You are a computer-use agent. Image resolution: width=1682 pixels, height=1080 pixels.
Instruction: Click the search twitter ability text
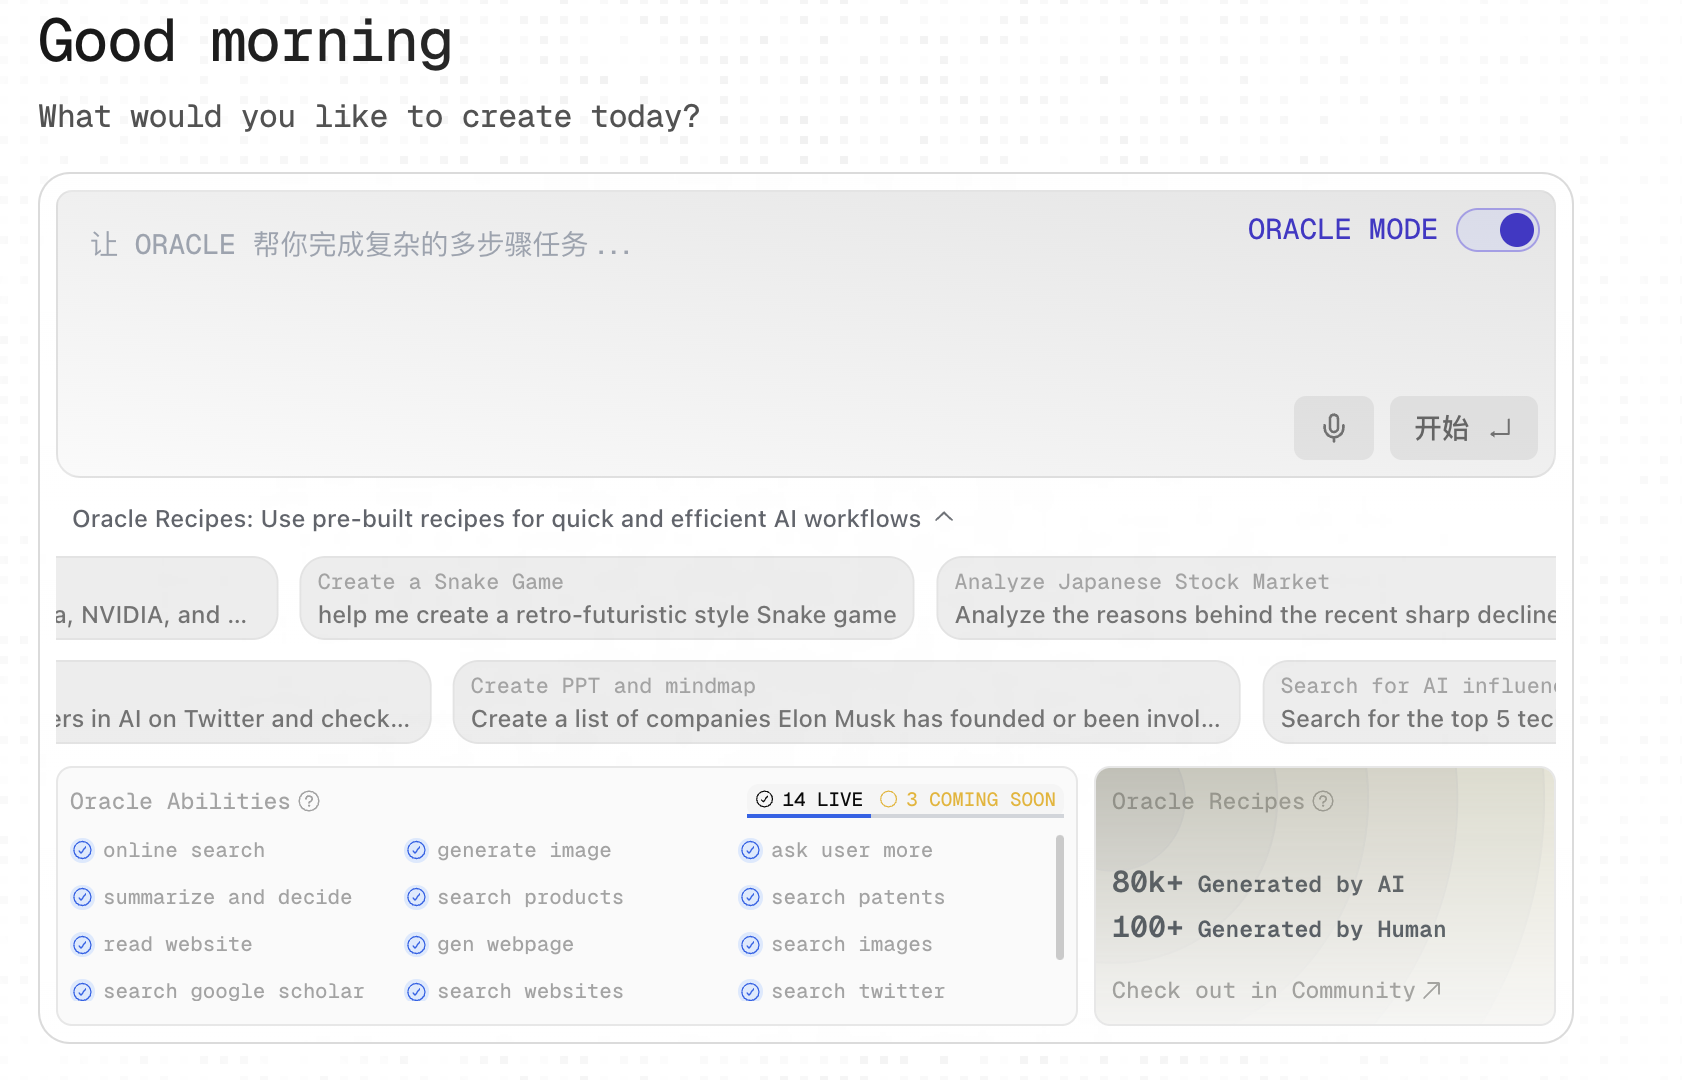pos(858,991)
